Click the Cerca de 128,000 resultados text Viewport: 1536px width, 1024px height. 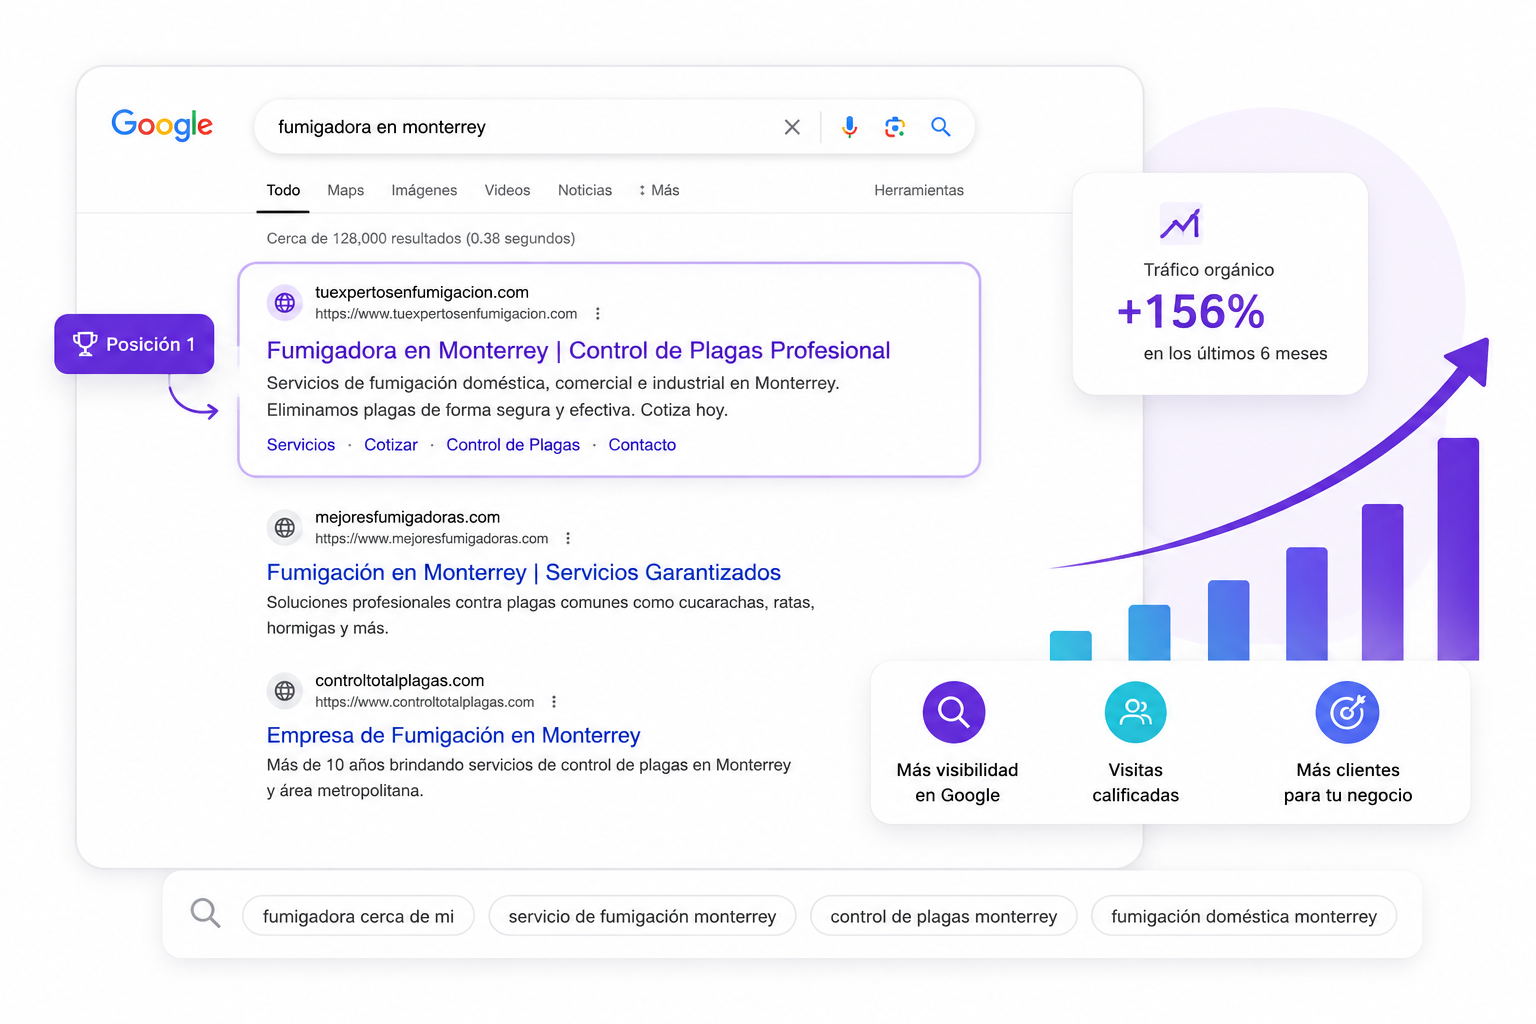pyautogui.click(x=420, y=239)
